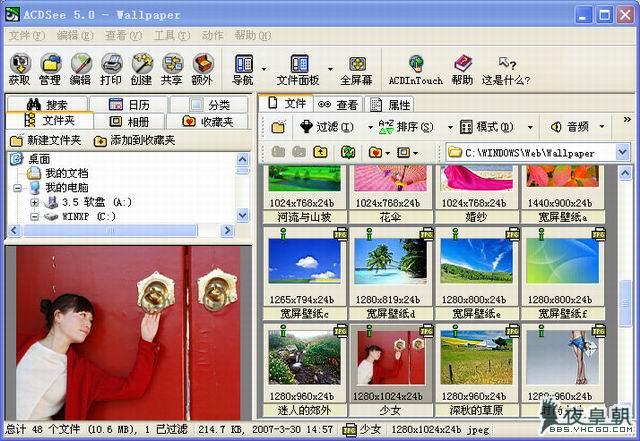Open dropdown arrow next to 文件面板
Viewport: 640px width, 441px height.
pos(330,69)
